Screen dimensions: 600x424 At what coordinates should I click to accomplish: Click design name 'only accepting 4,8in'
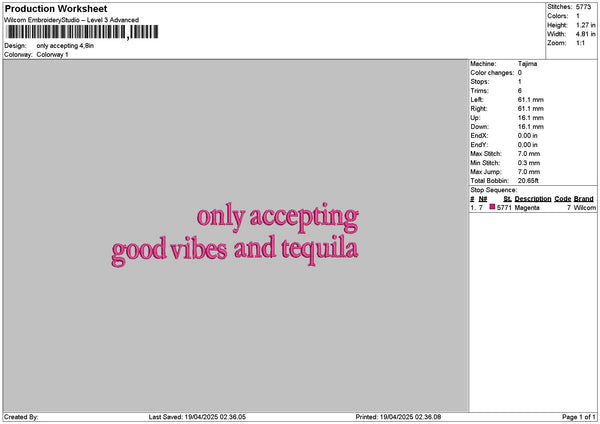(65, 46)
